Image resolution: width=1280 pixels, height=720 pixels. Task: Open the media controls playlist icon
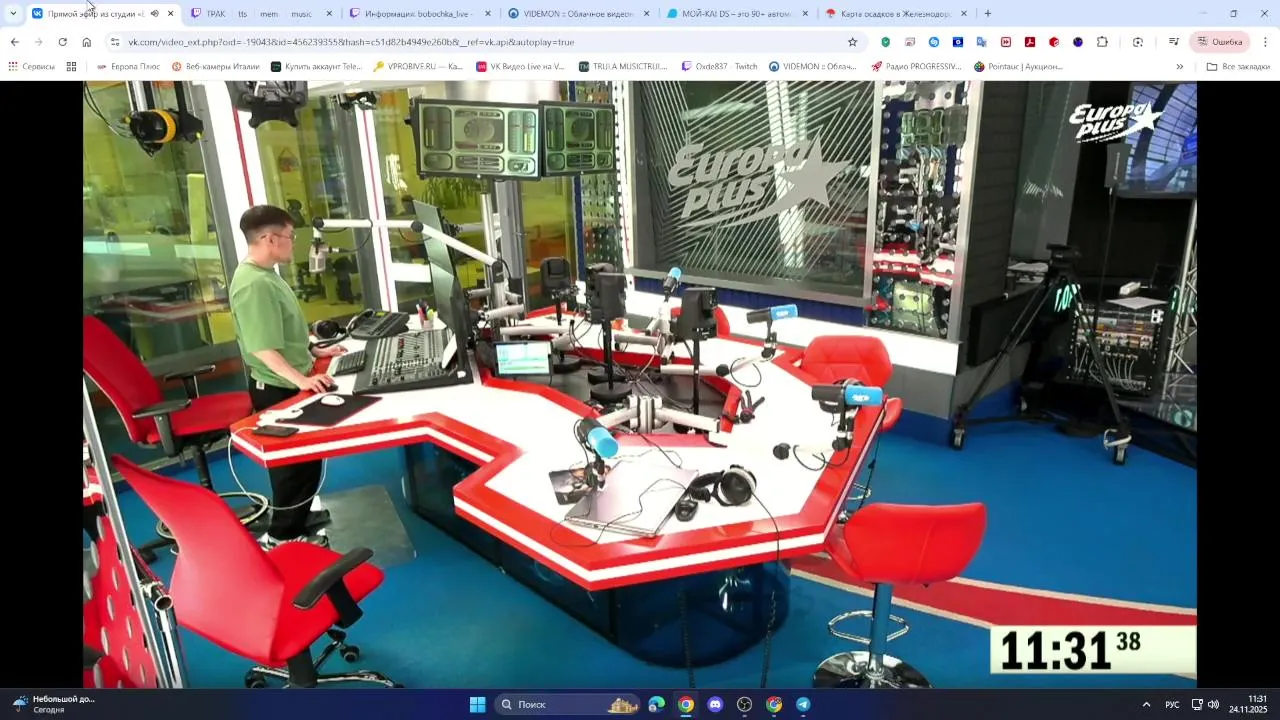coord(1174,42)
